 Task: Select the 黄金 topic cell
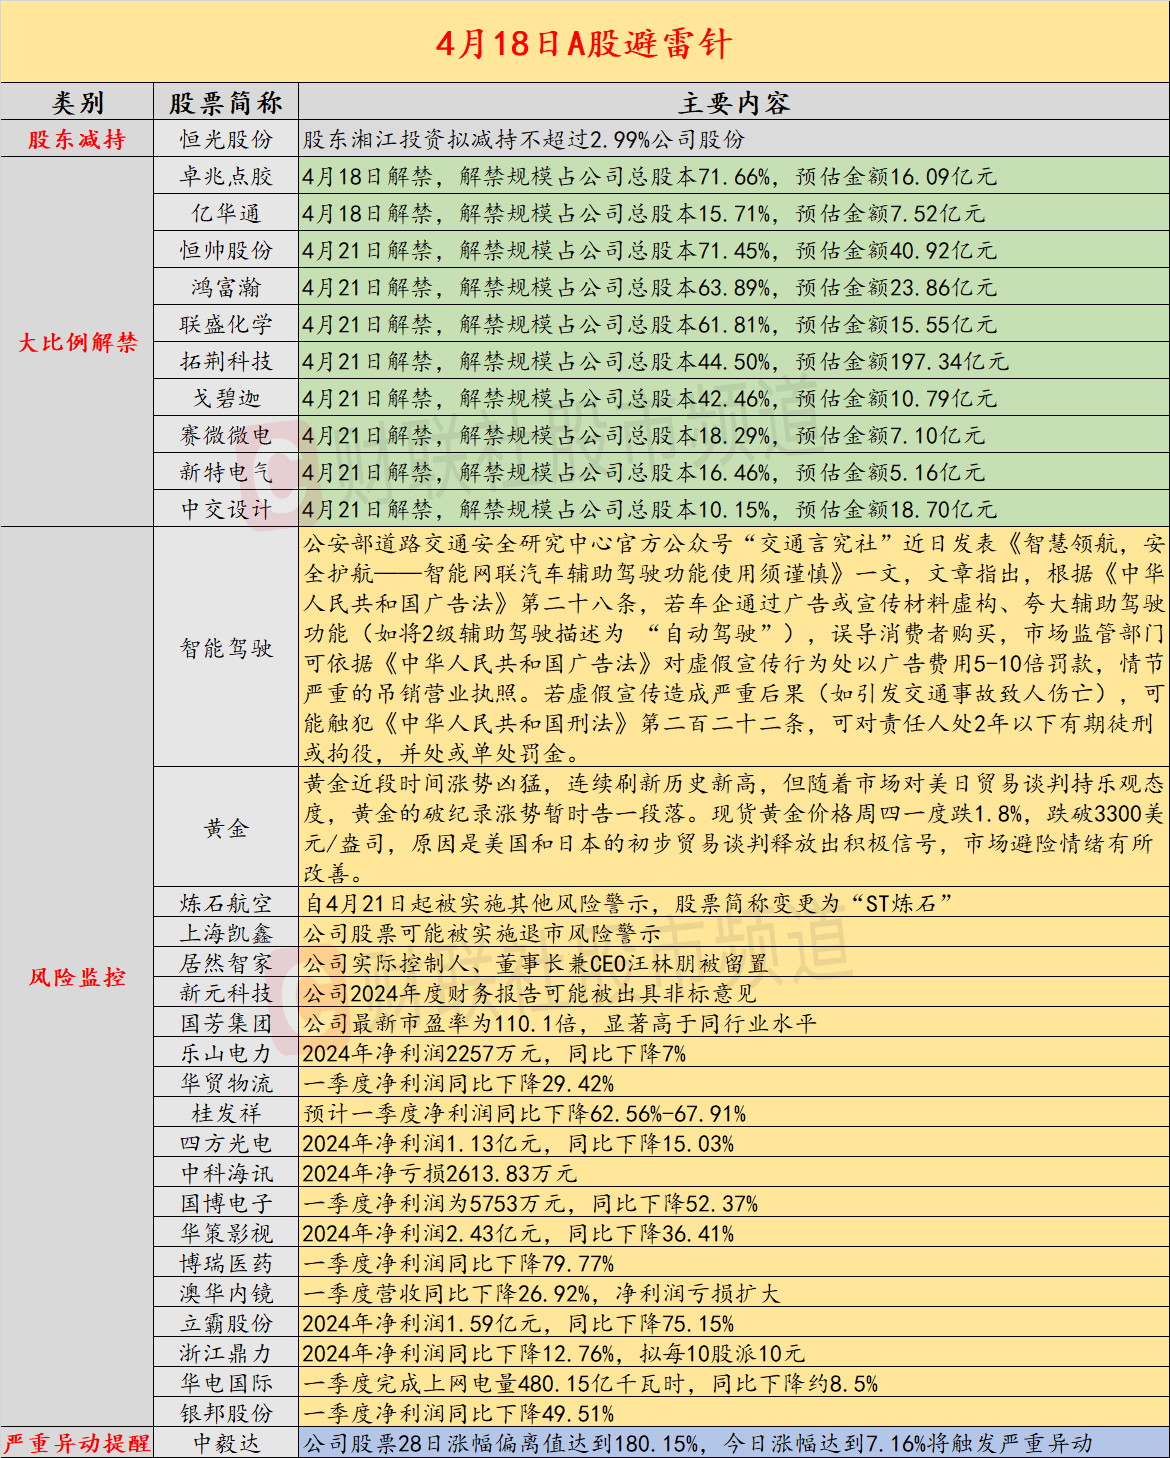(x=226, y=828)
